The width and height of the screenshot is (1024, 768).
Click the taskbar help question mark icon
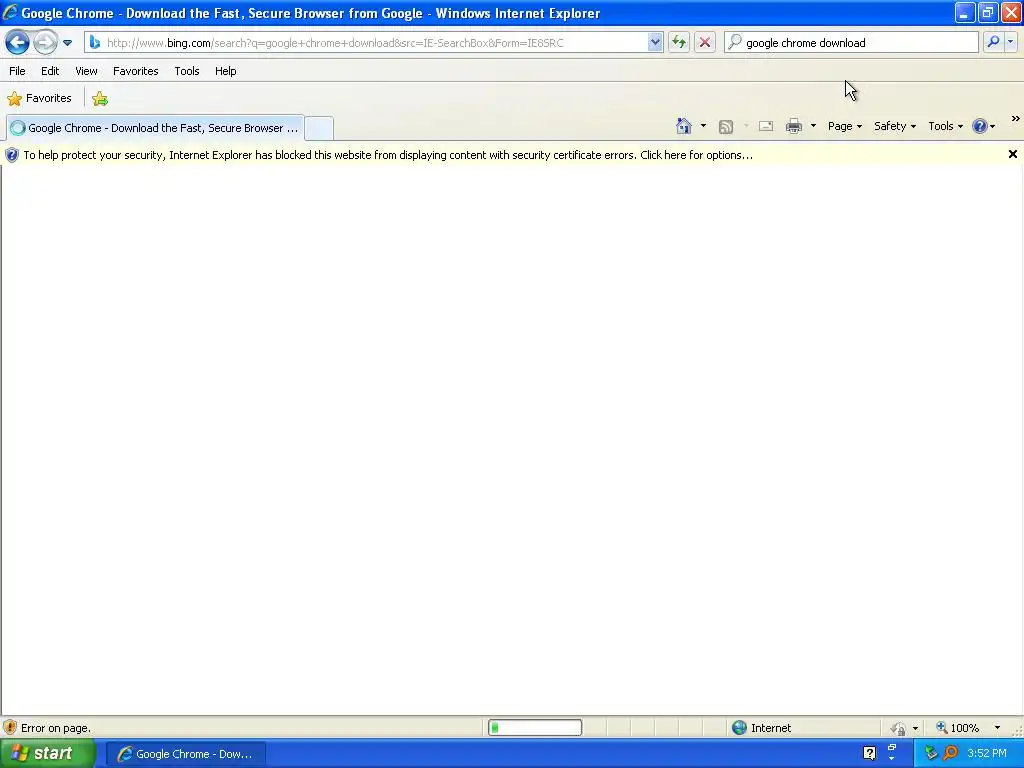(x=869, y=753)
